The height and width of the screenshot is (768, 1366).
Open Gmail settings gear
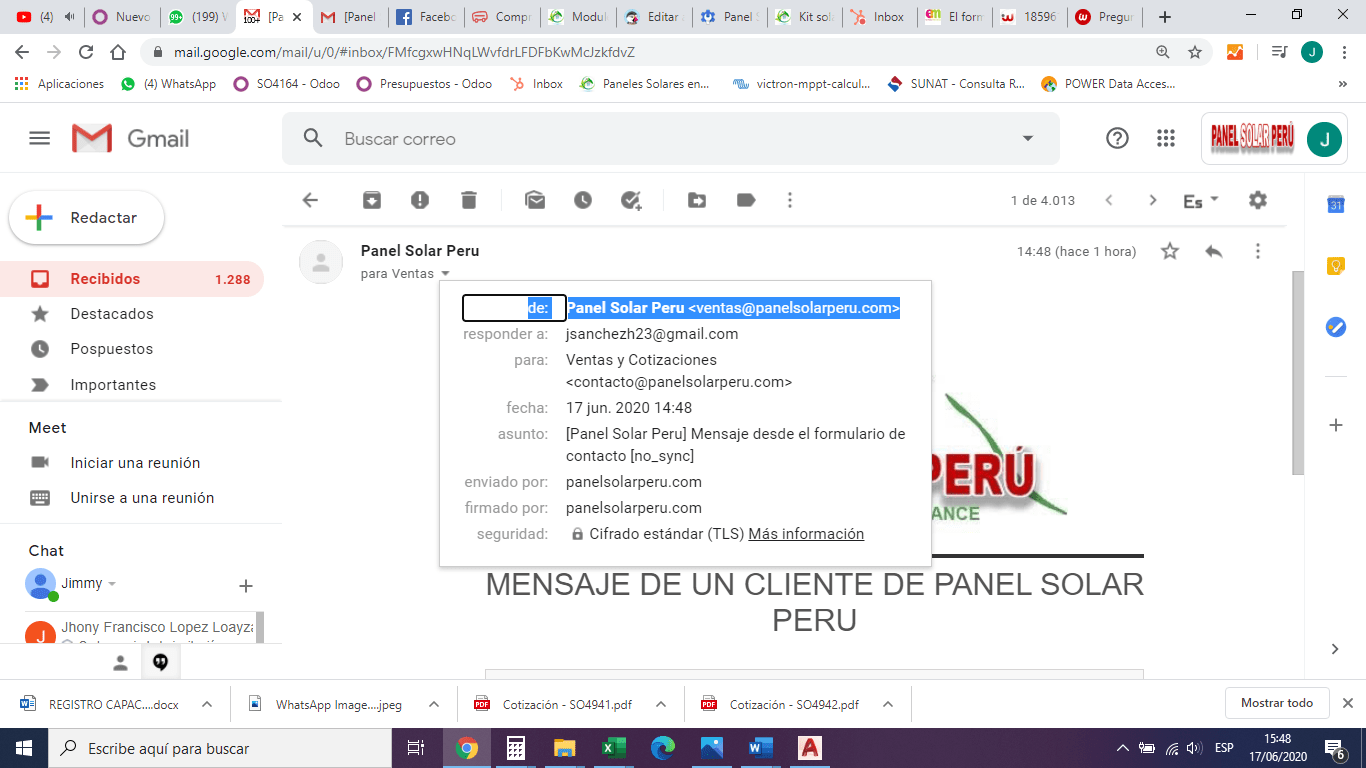[x=1258, y=200]
